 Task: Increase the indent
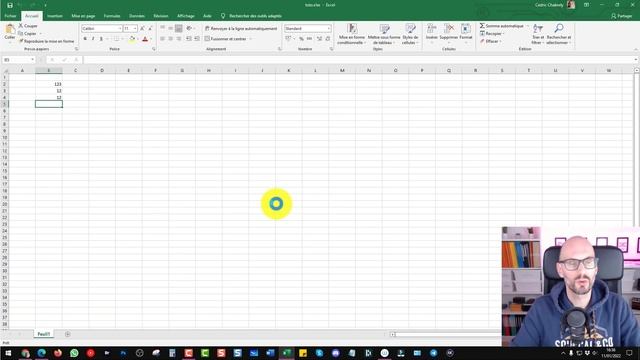tap(197, 39)
